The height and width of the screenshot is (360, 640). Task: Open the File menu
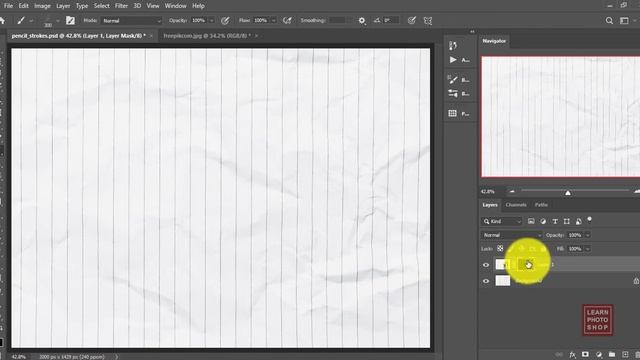pyautogui.click(x=8, y=6)
